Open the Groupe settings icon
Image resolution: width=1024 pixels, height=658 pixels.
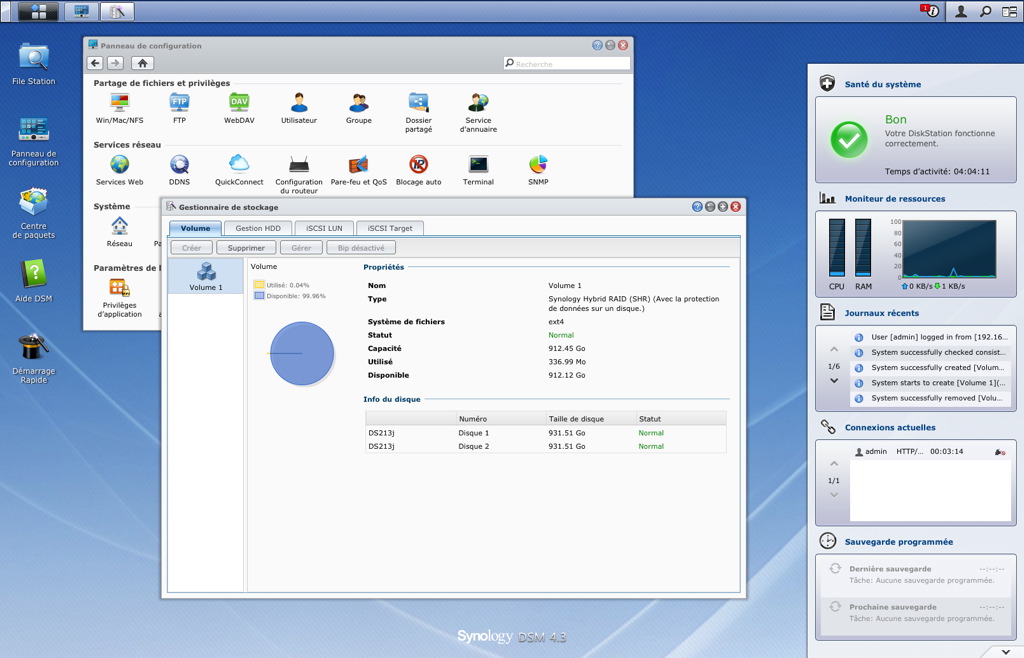(359, 108)
